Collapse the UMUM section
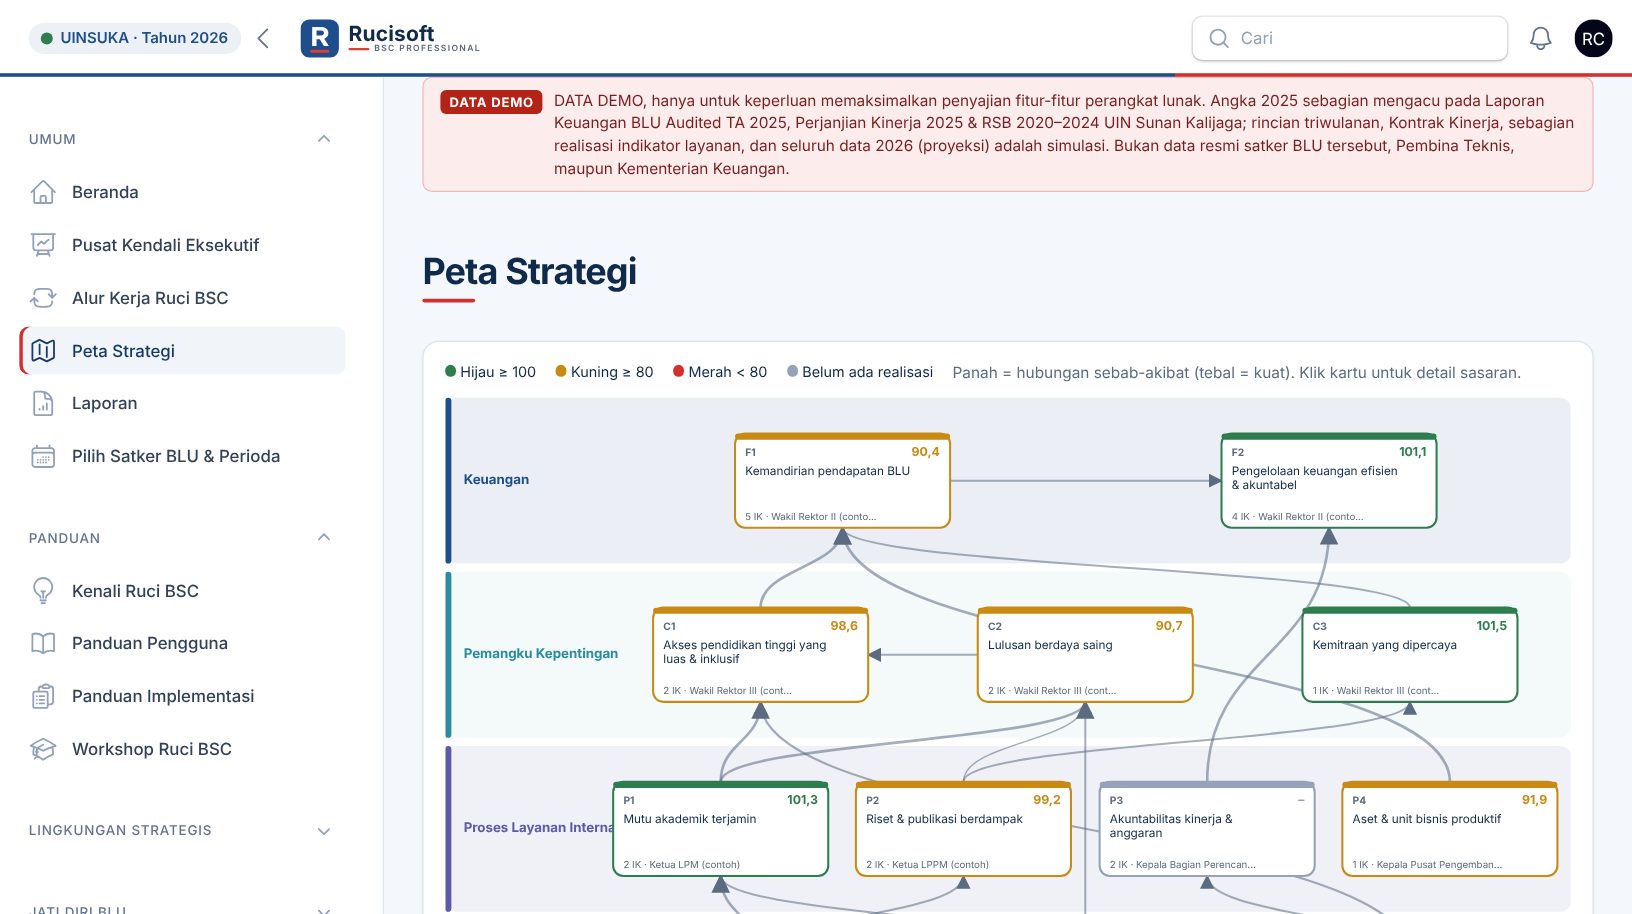 [324, 139]
